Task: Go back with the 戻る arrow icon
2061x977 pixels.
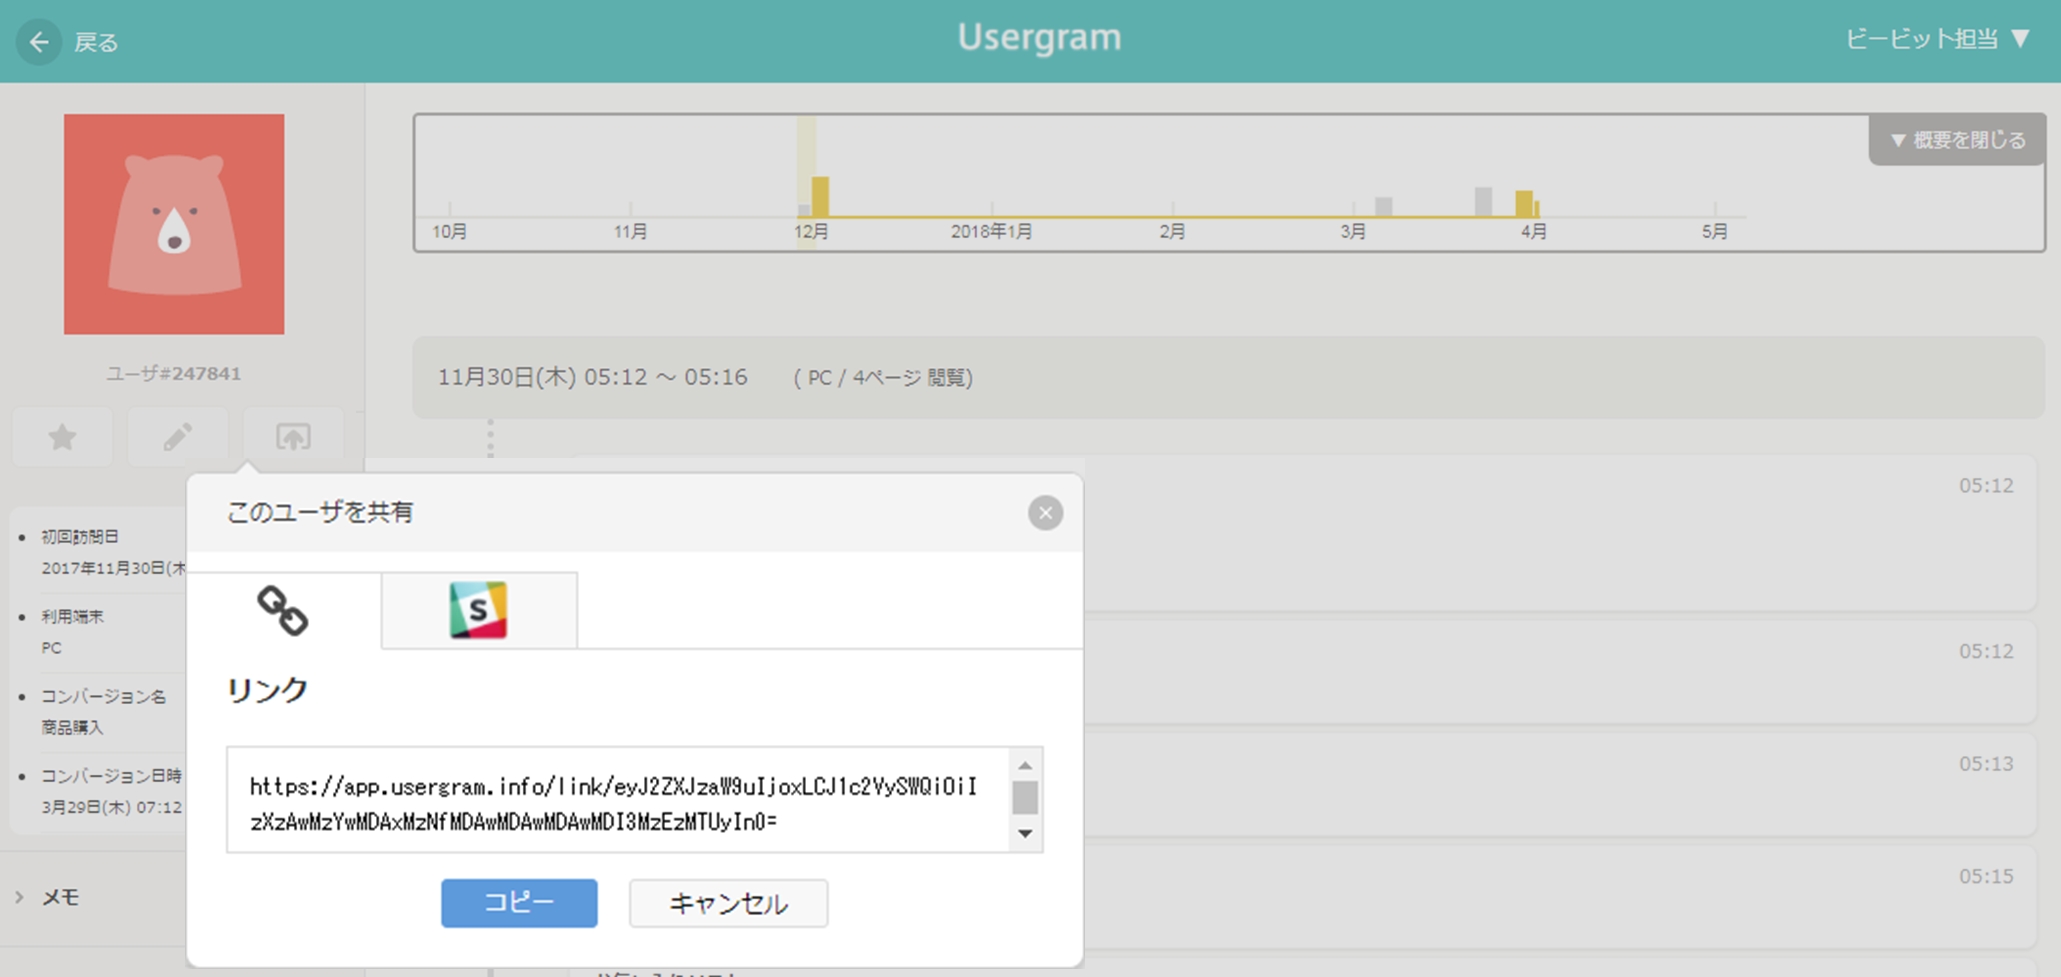Action: [x=39, y=41]
